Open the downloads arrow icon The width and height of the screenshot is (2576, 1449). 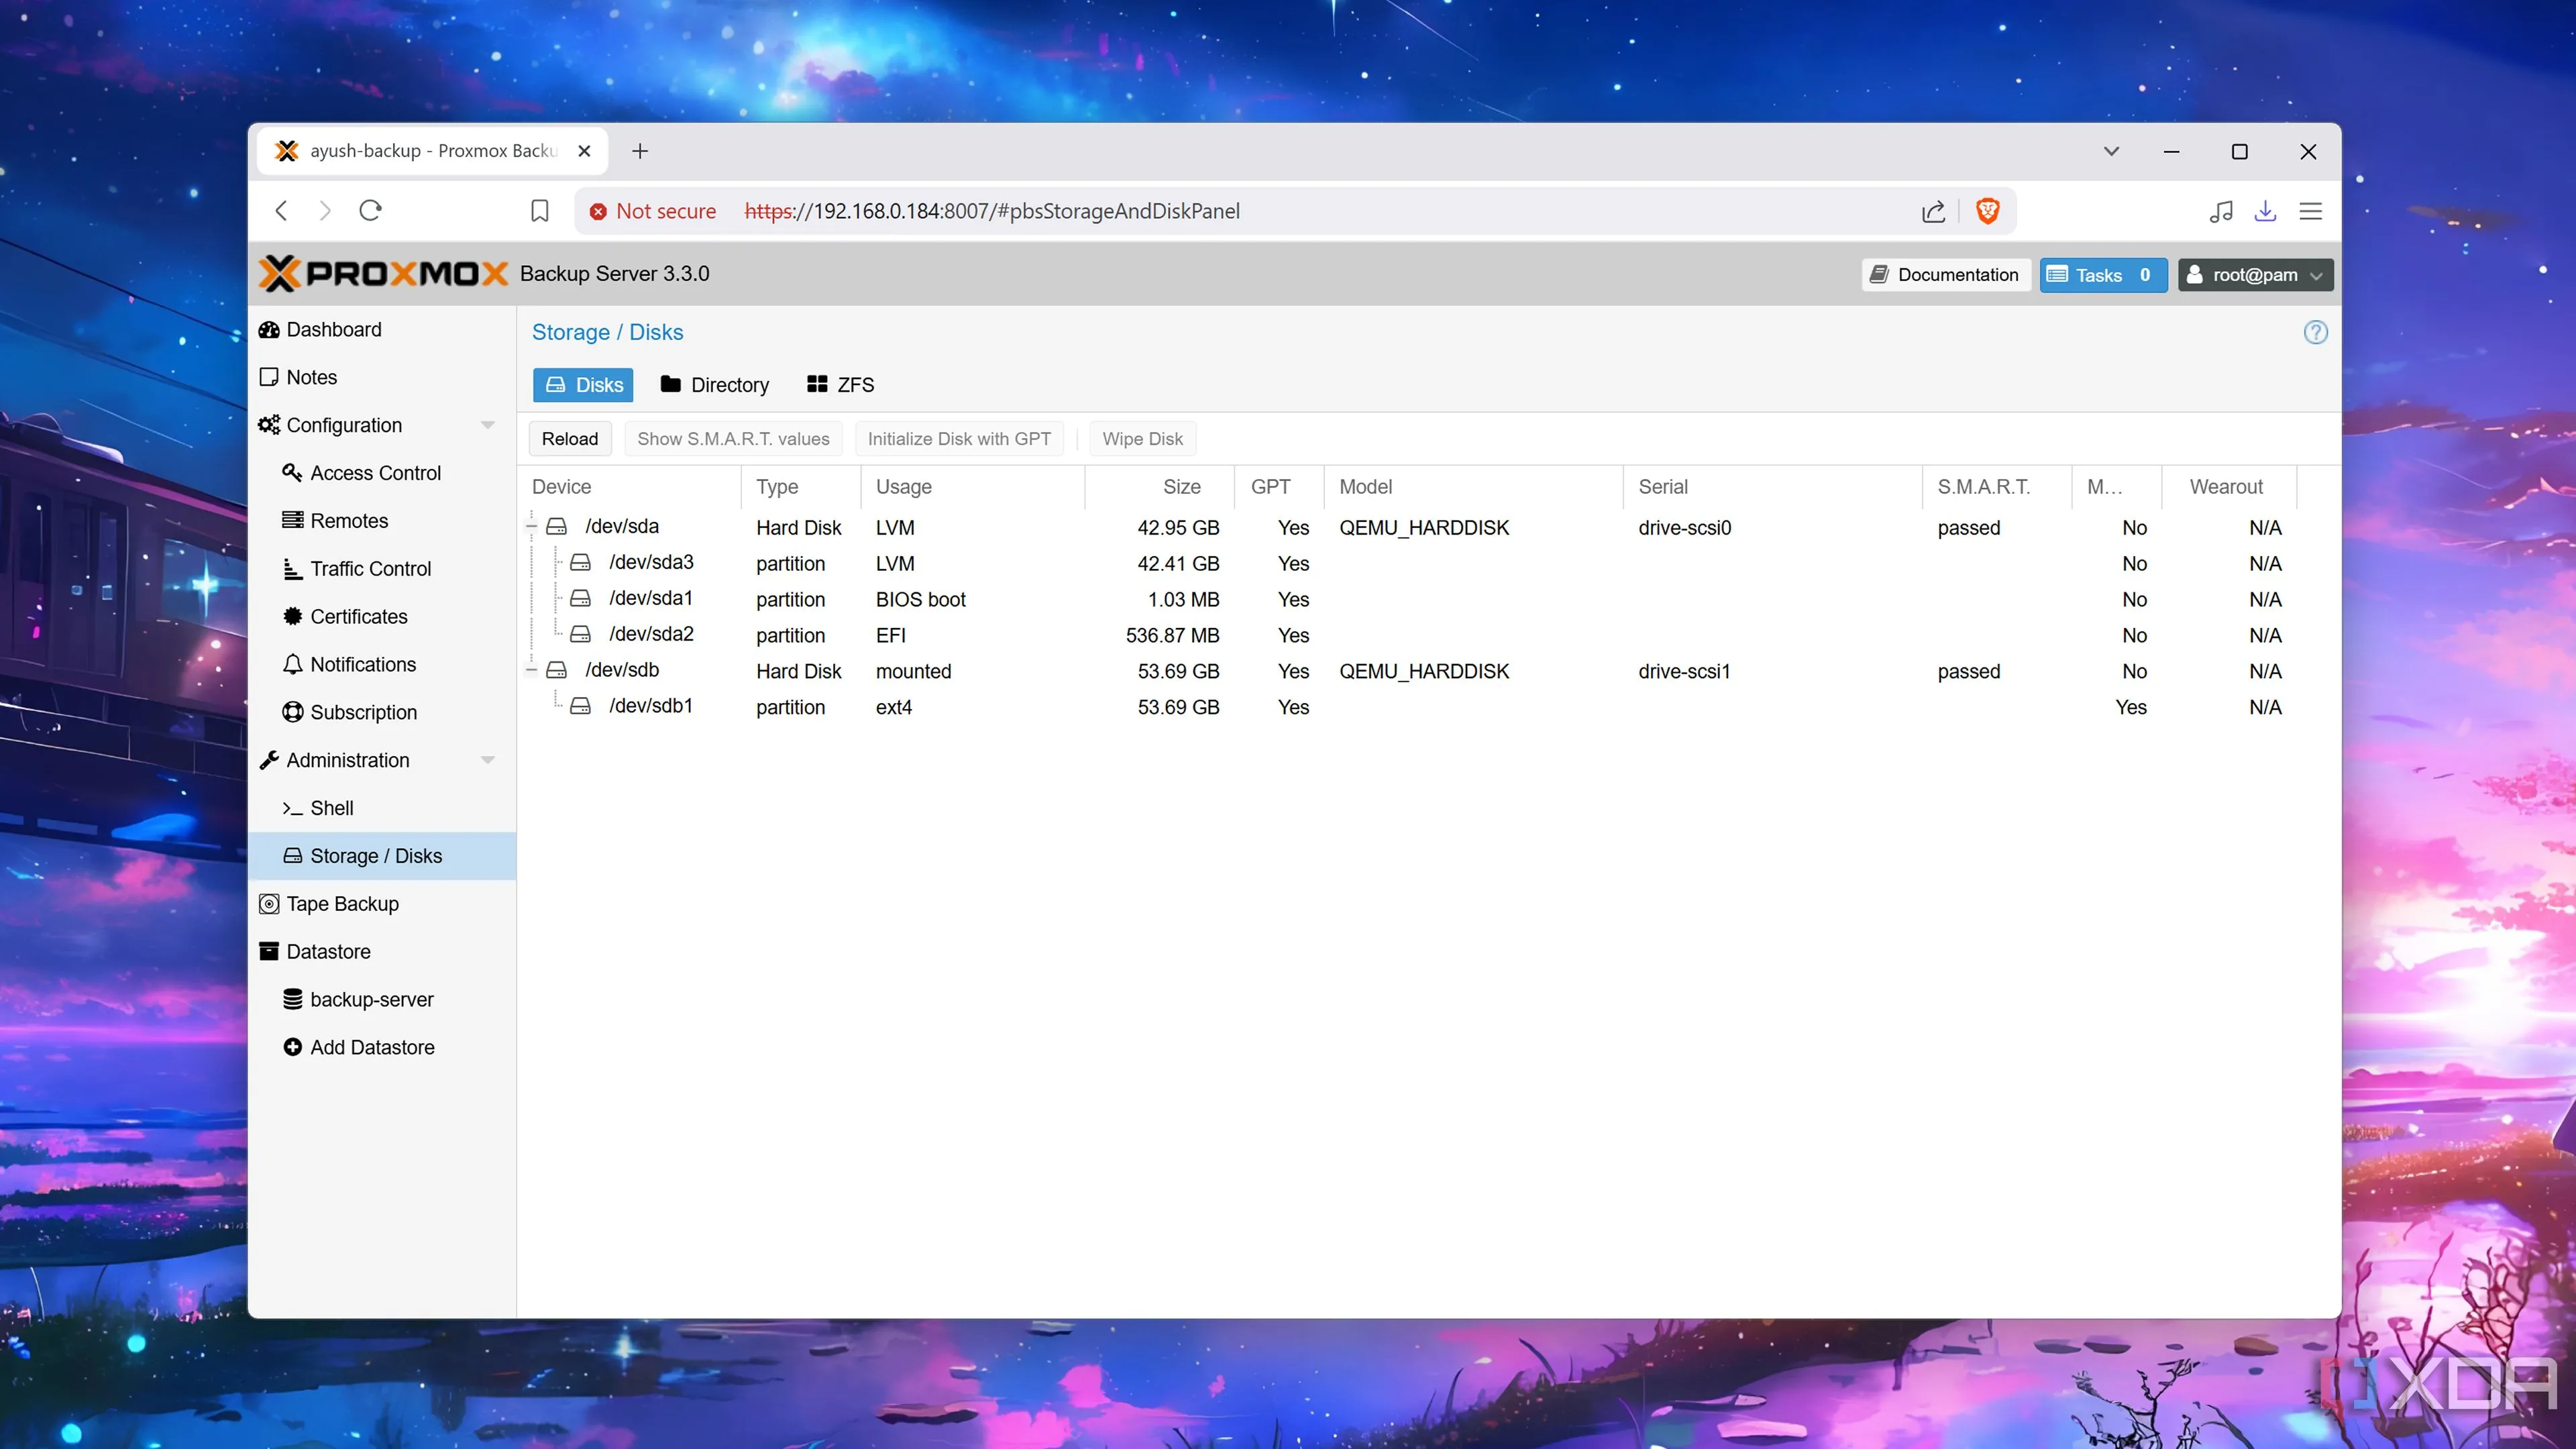click(x=2265, y=211)
